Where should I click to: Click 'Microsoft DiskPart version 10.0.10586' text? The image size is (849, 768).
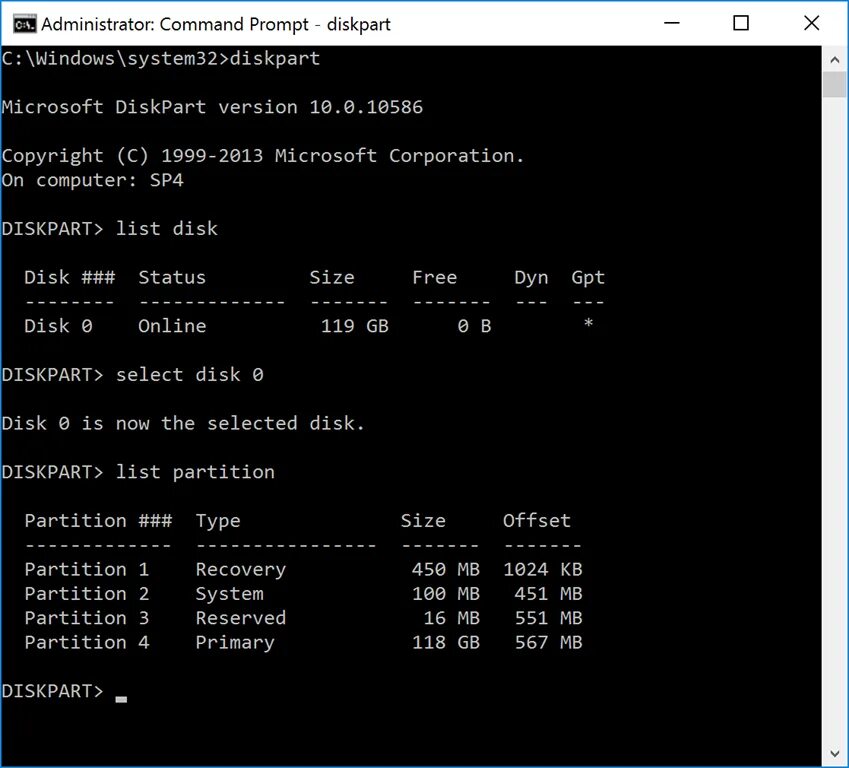(x=212, y=107)
